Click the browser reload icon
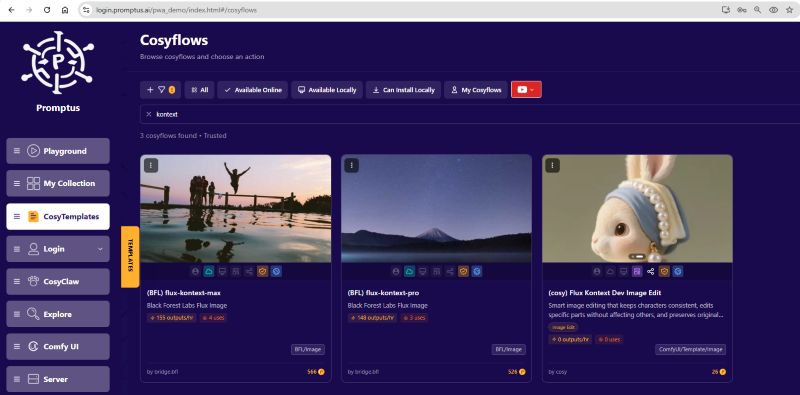This screenshot has height=395, width=800. pos(47,10)
